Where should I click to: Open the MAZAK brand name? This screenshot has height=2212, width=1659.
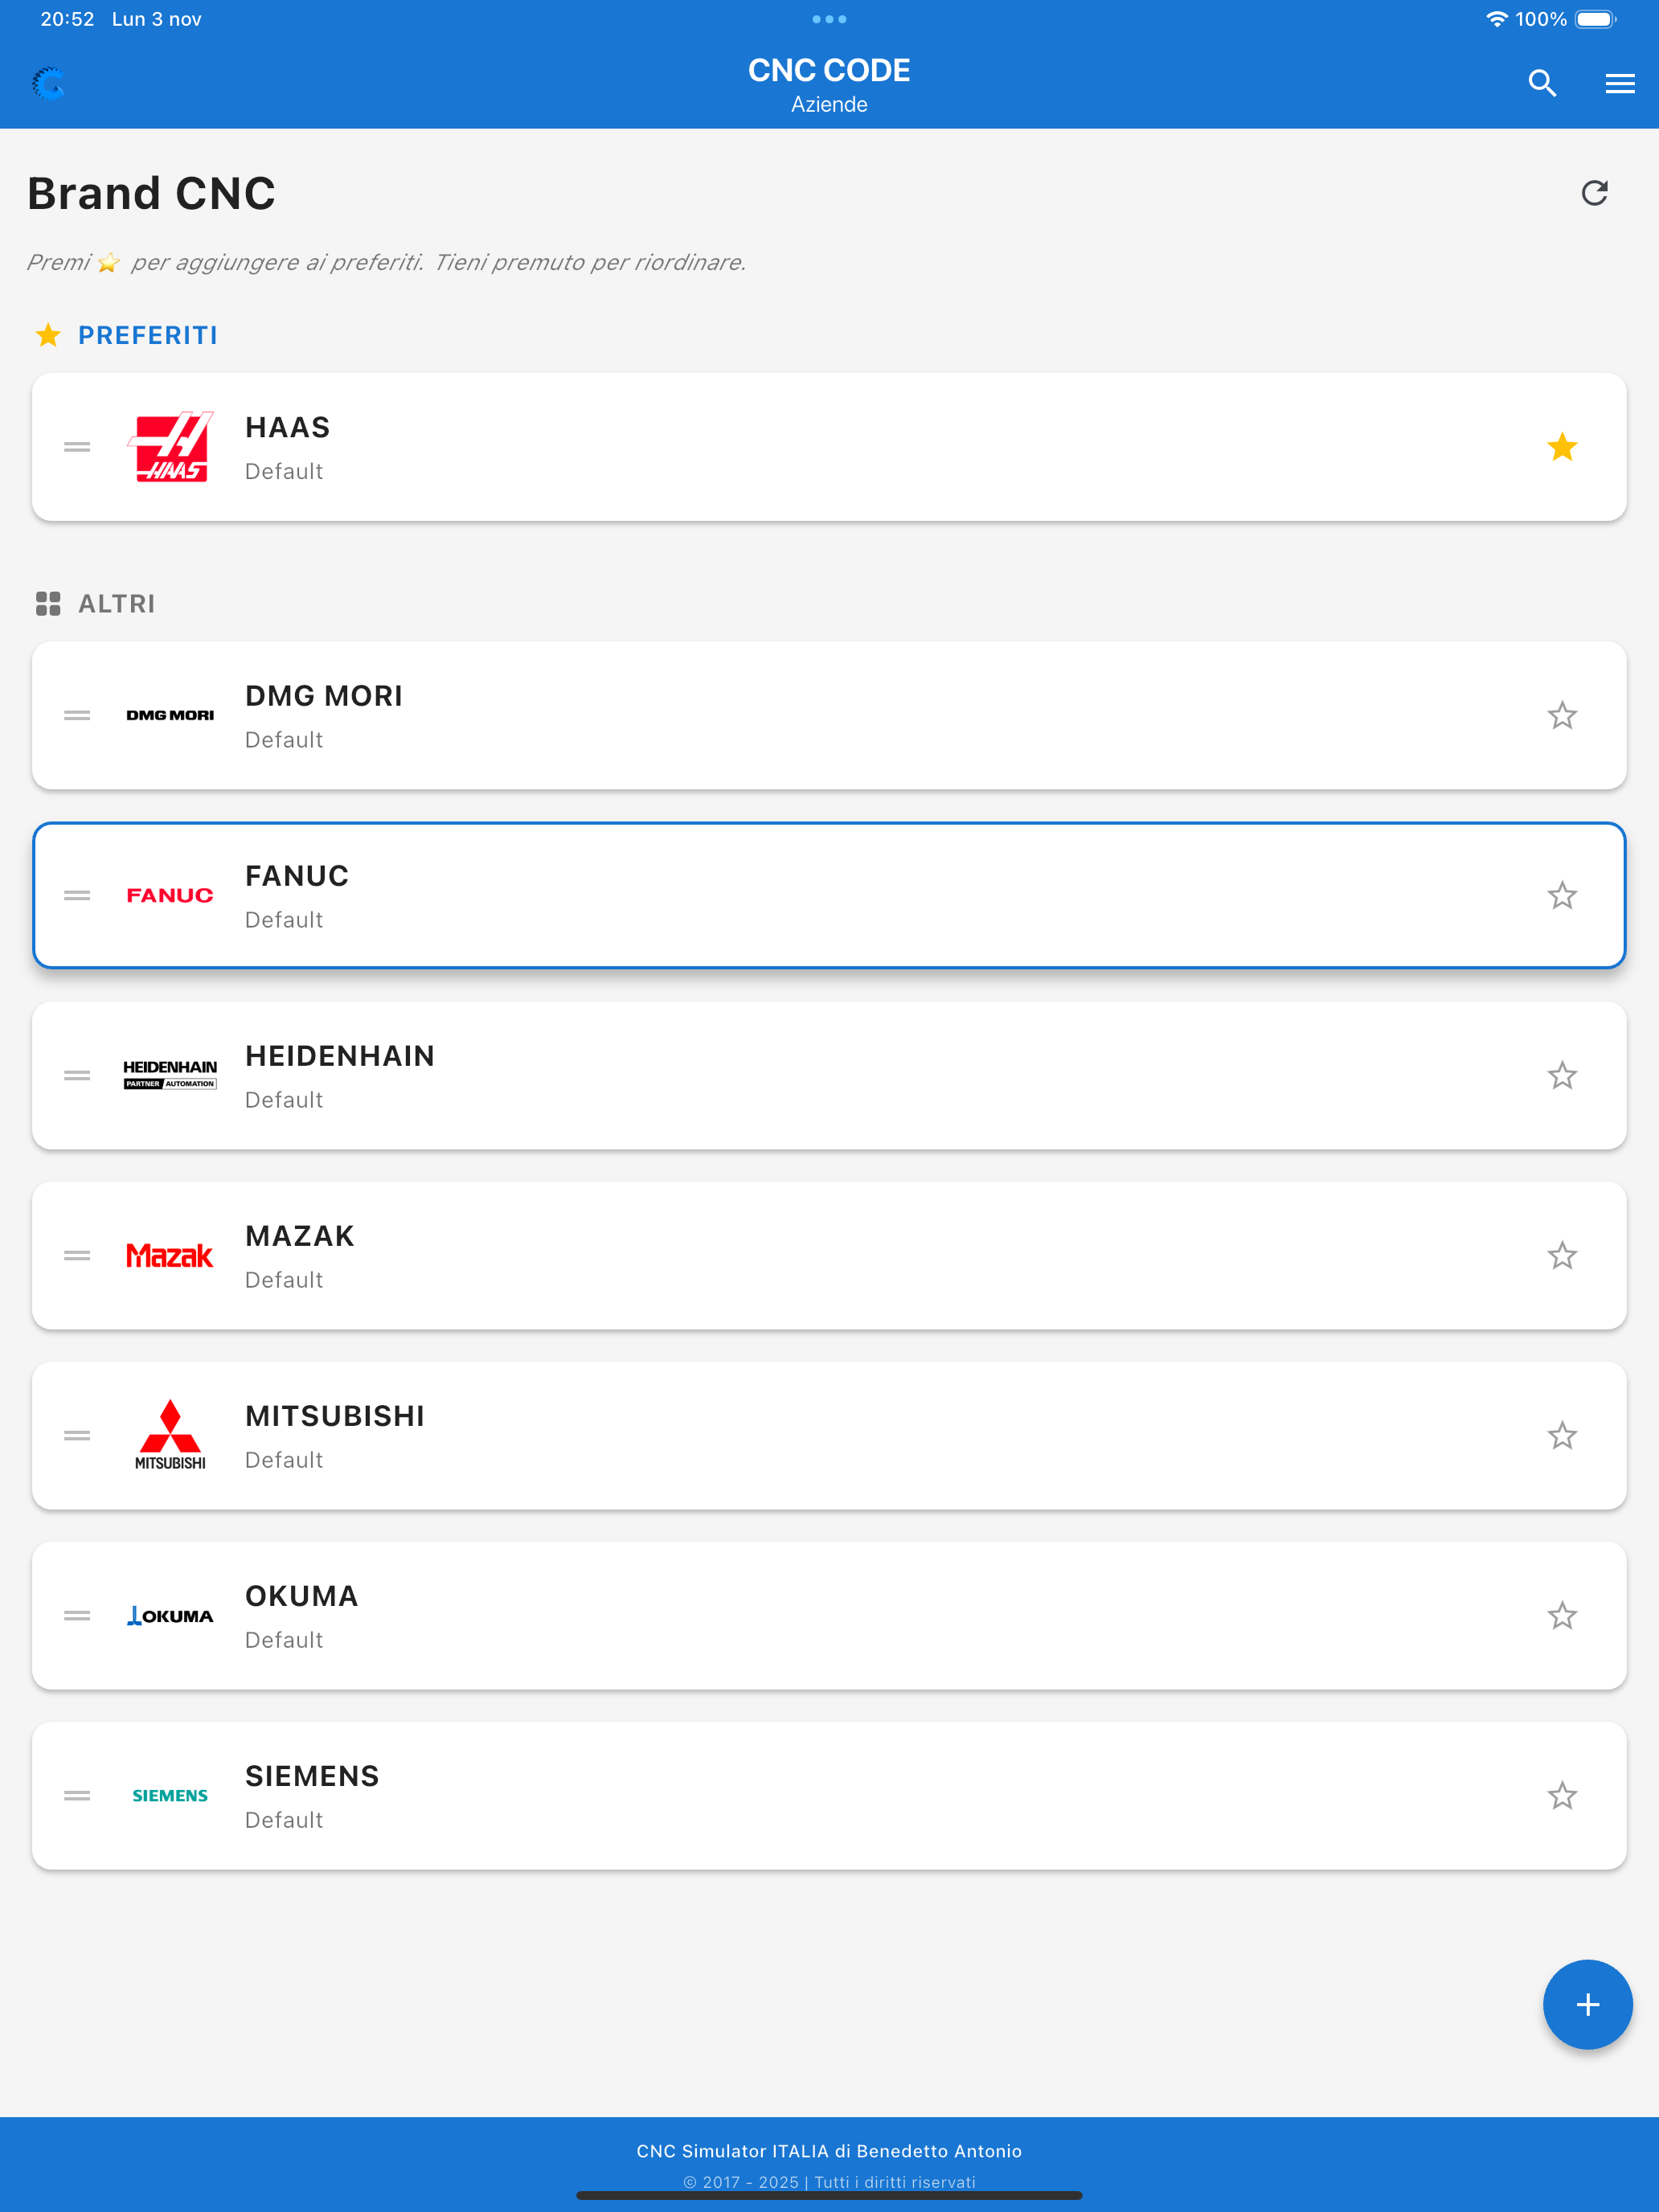point(300,1235)
